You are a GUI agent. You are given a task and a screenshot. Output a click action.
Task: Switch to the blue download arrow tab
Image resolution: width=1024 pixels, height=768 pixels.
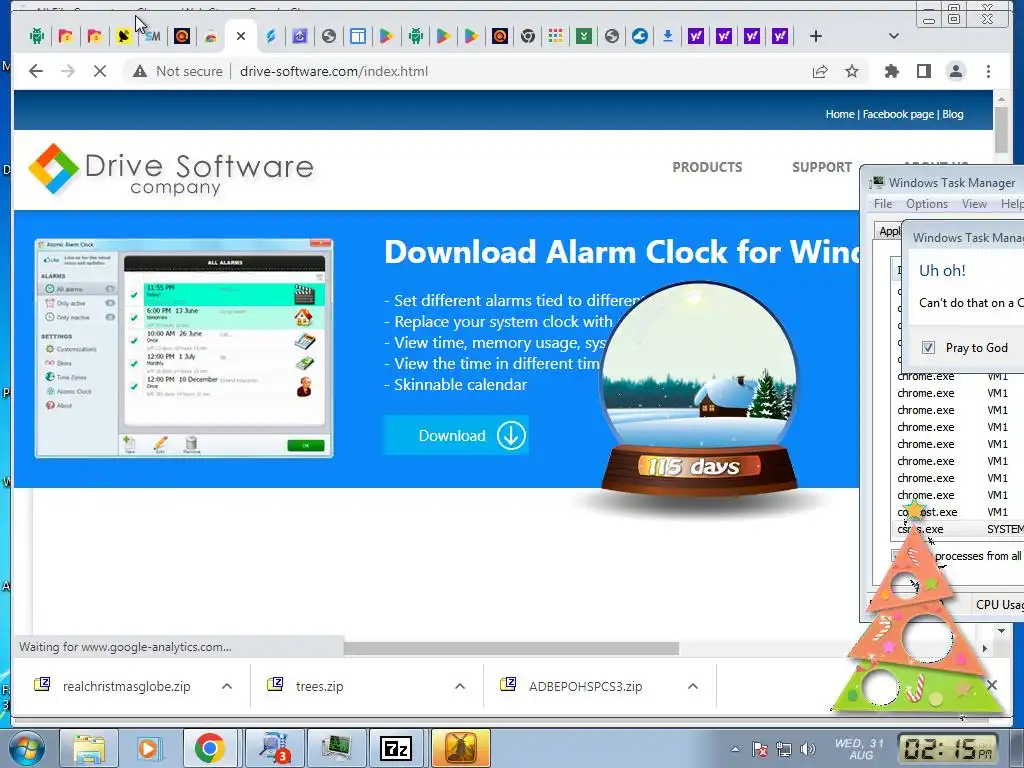coord(667,36)
